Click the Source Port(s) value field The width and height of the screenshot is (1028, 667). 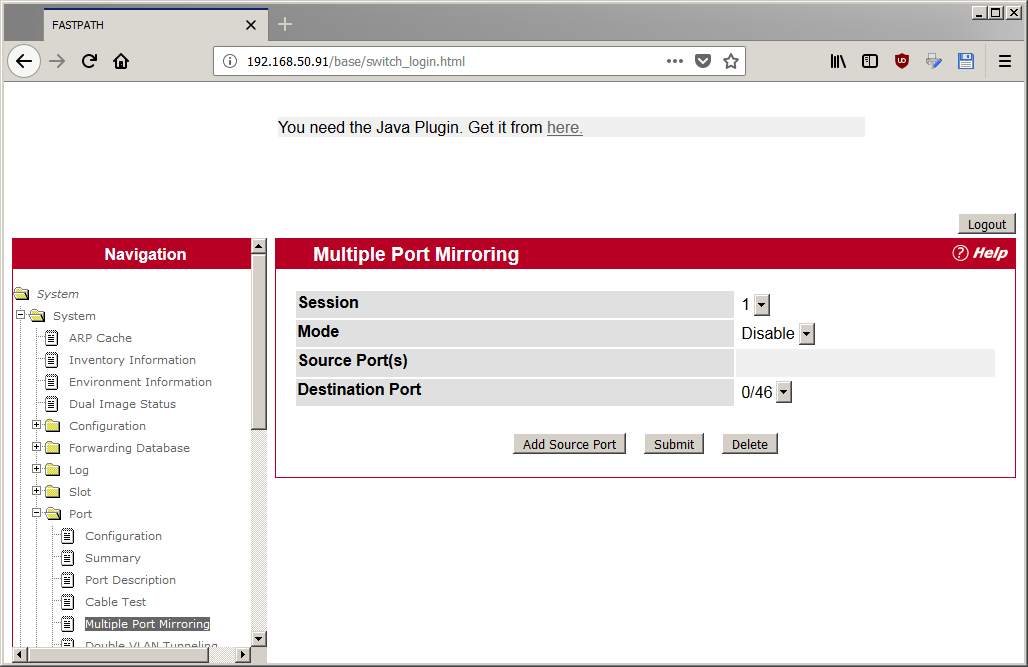tap(865, 363)
